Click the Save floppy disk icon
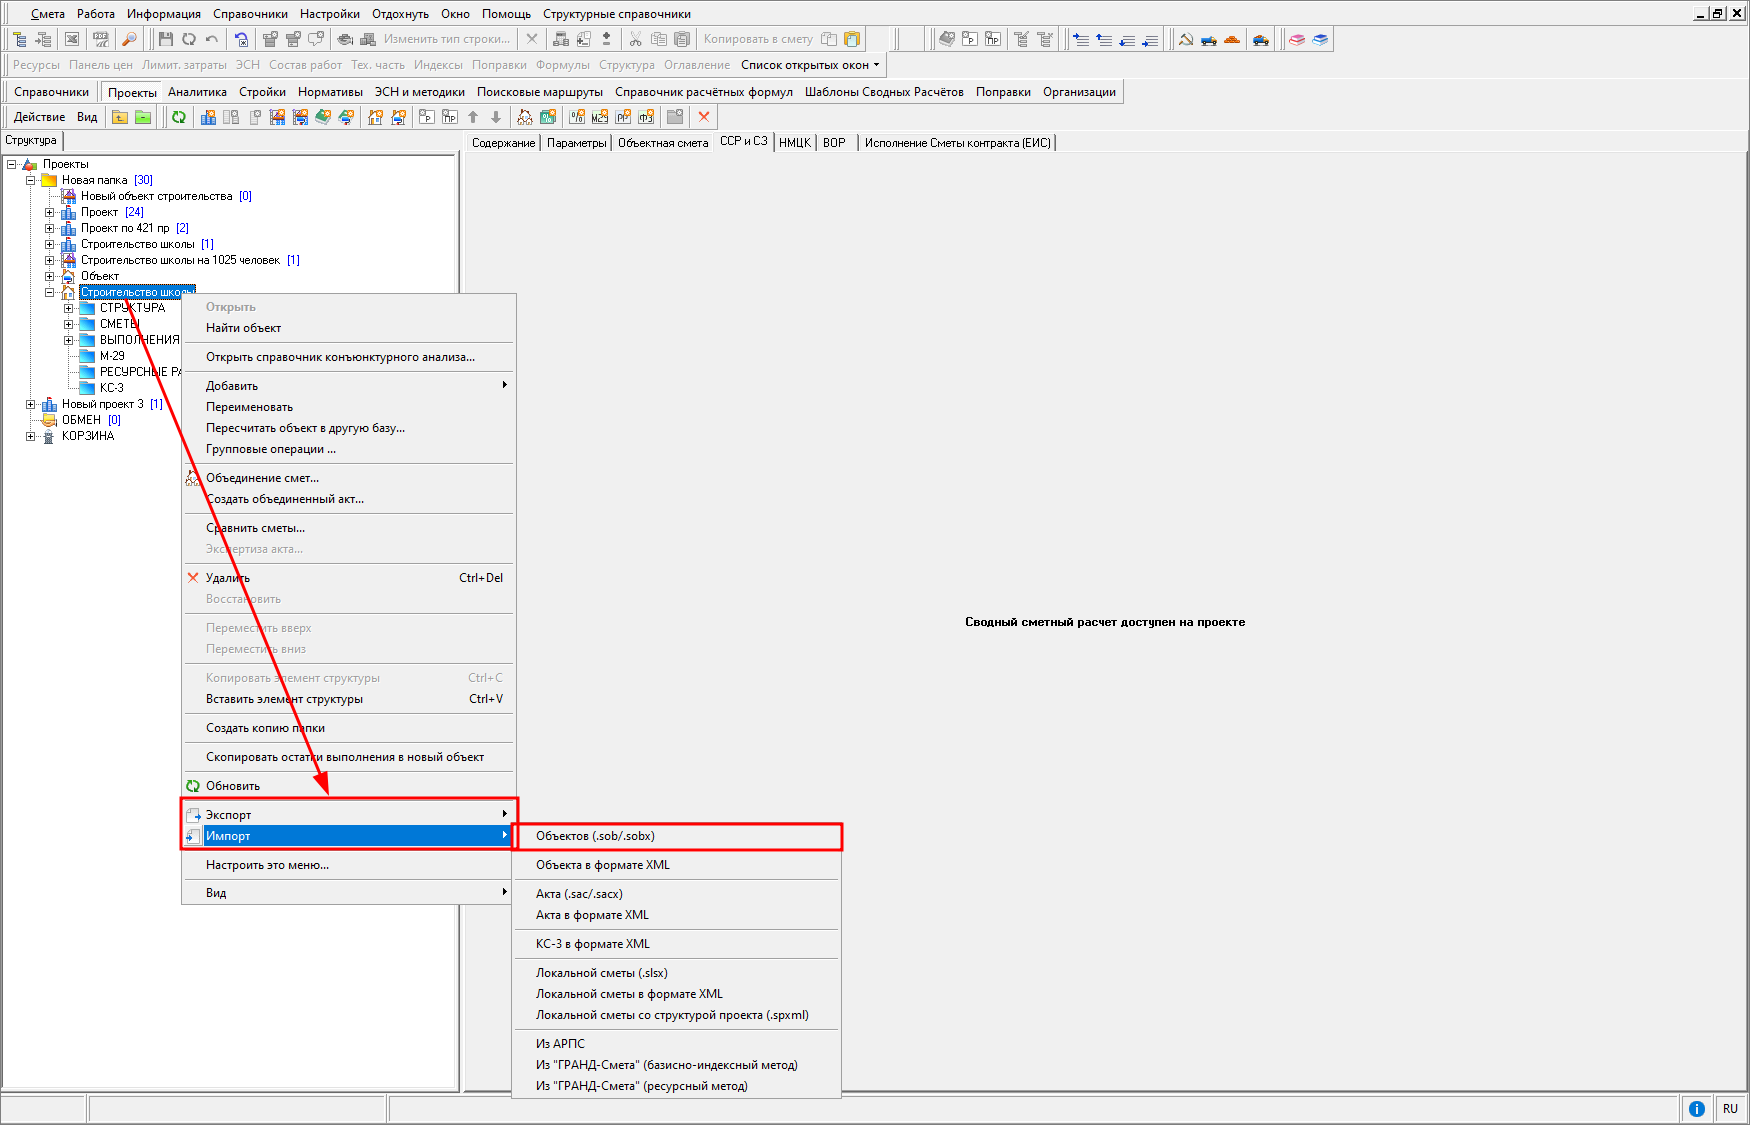 (x=166, y=39)
